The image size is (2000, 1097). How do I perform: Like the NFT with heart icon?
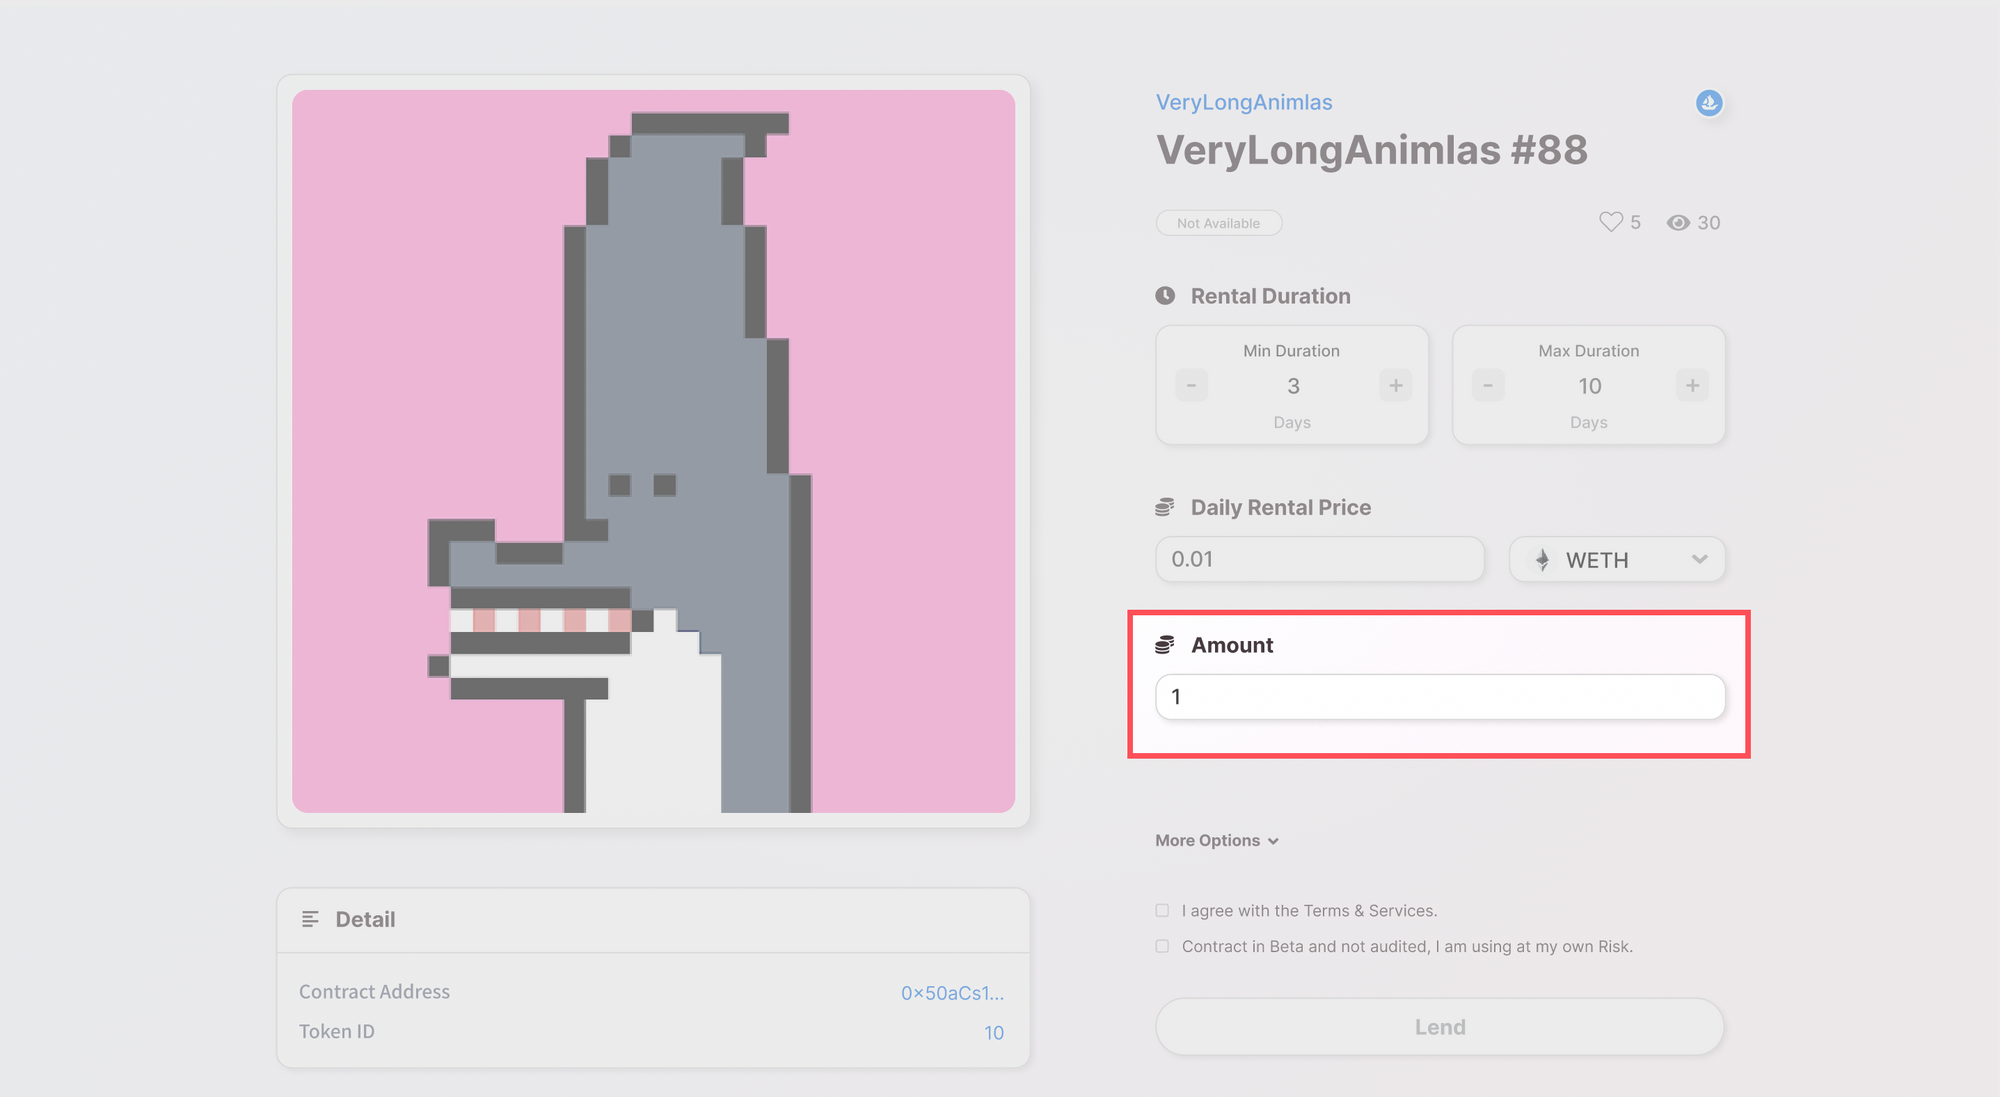1610,222
